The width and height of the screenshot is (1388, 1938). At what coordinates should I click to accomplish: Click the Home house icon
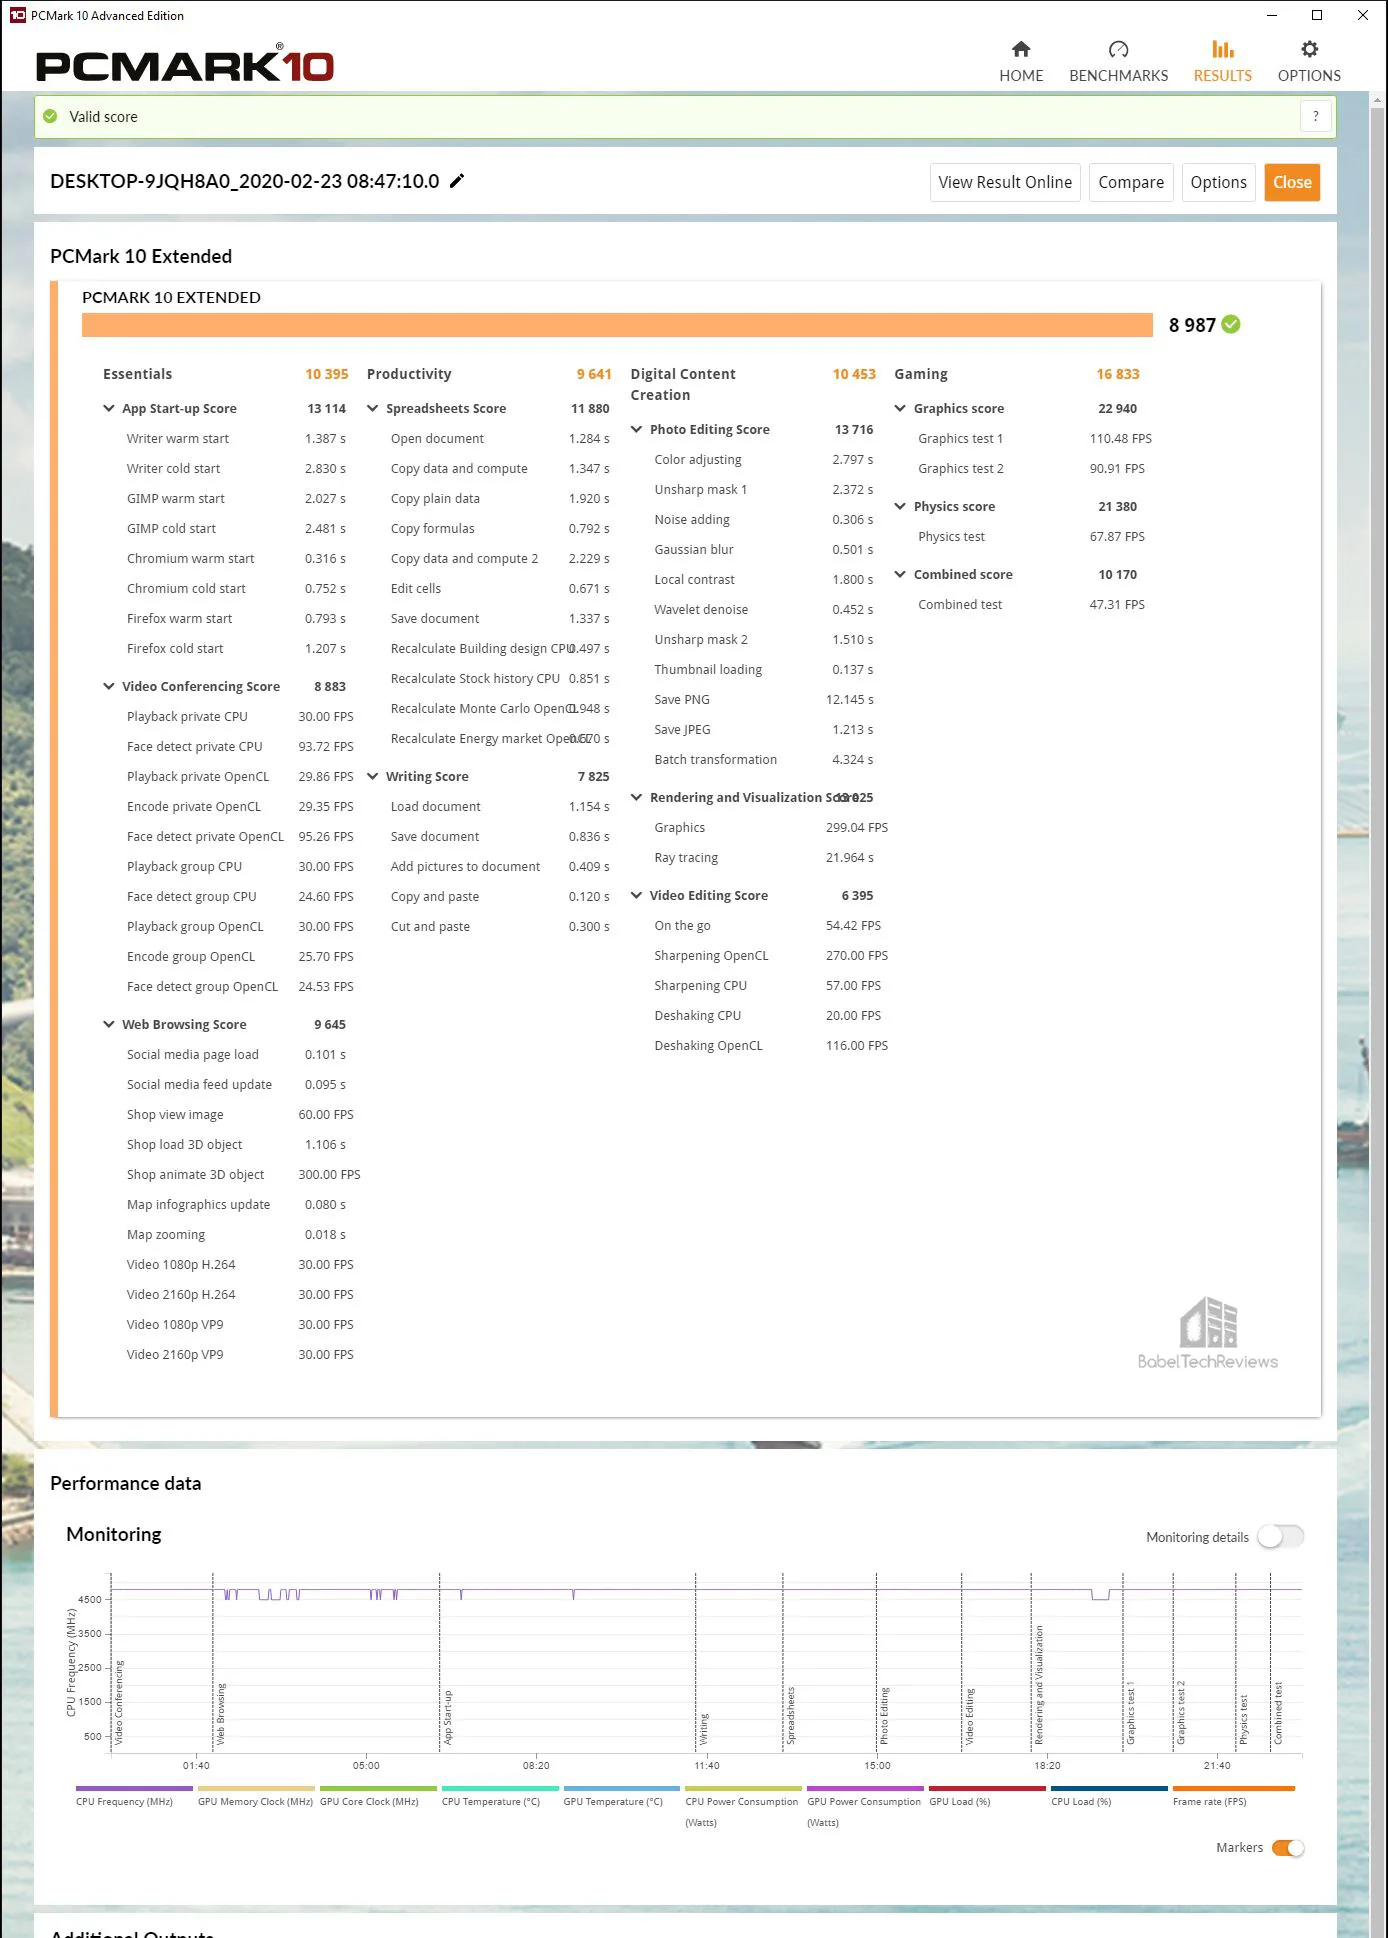[1020, 49]
